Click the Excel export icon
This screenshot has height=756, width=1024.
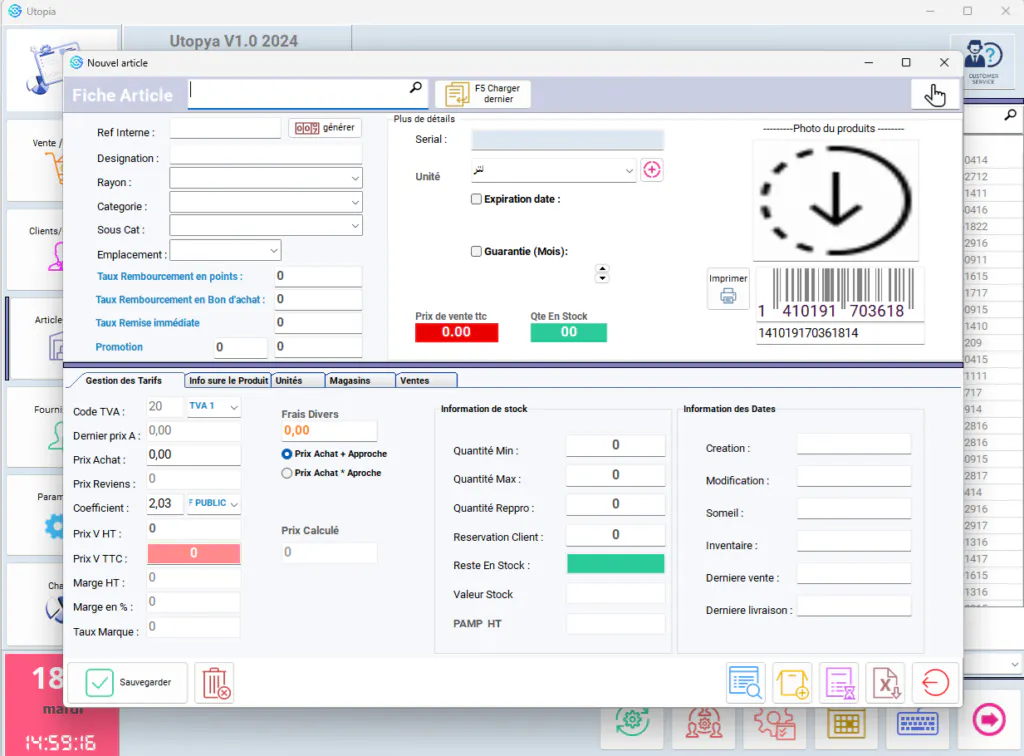(886, 683)
